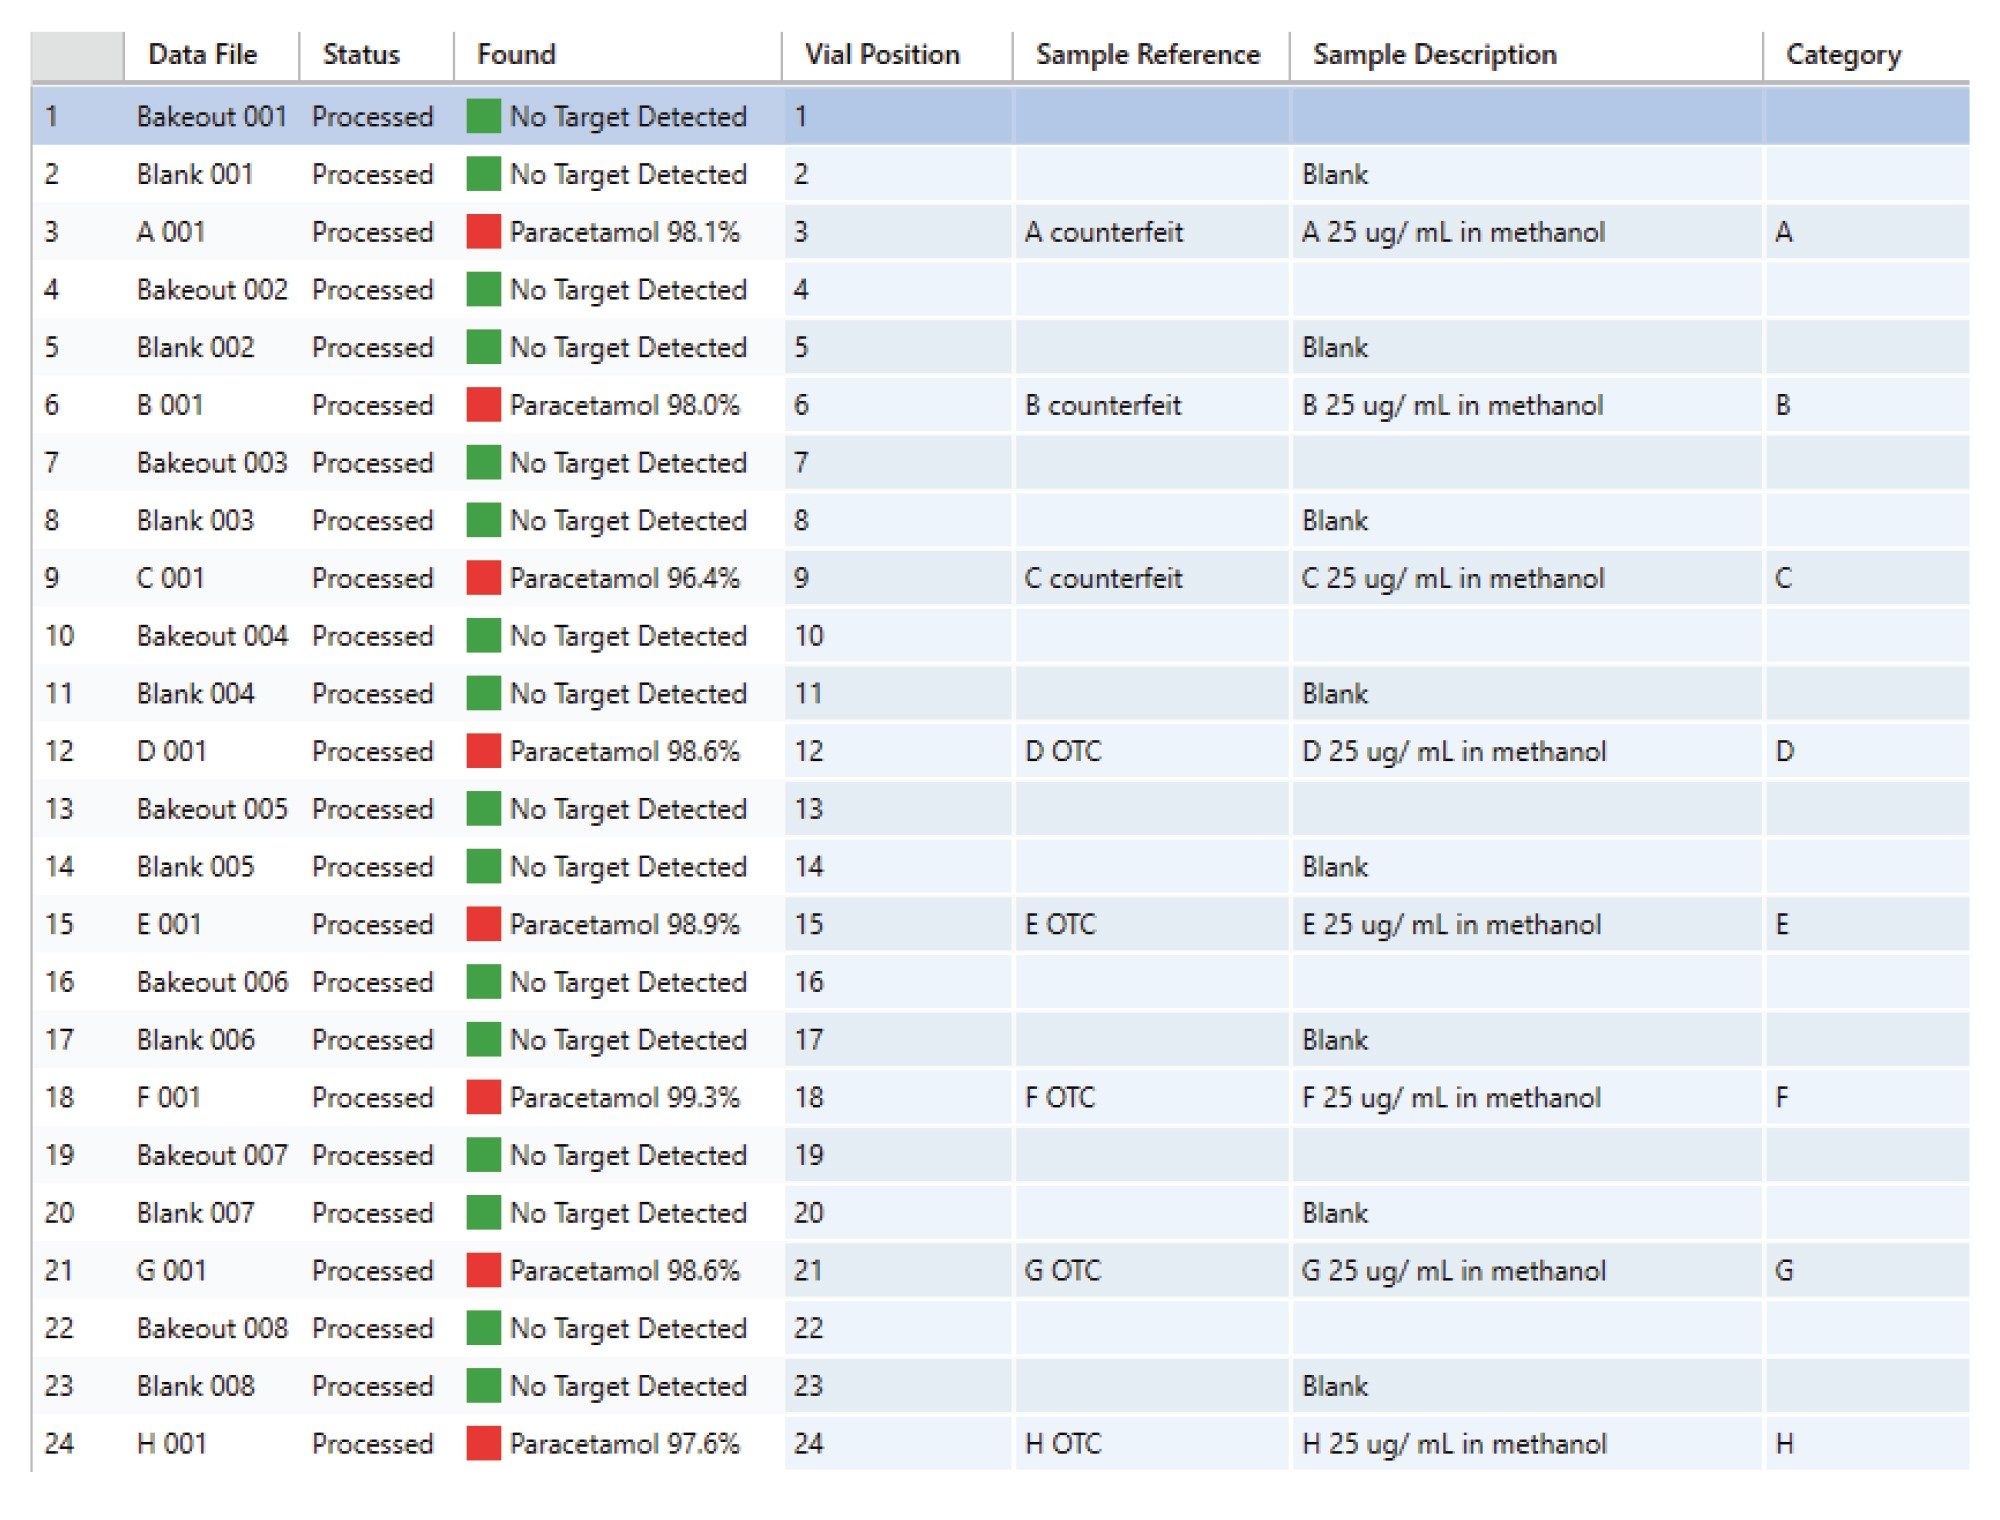This screenshot has width=2000, height=1520.
Task: Select the Blank 008 data file cell
Action: (195, 1386)
